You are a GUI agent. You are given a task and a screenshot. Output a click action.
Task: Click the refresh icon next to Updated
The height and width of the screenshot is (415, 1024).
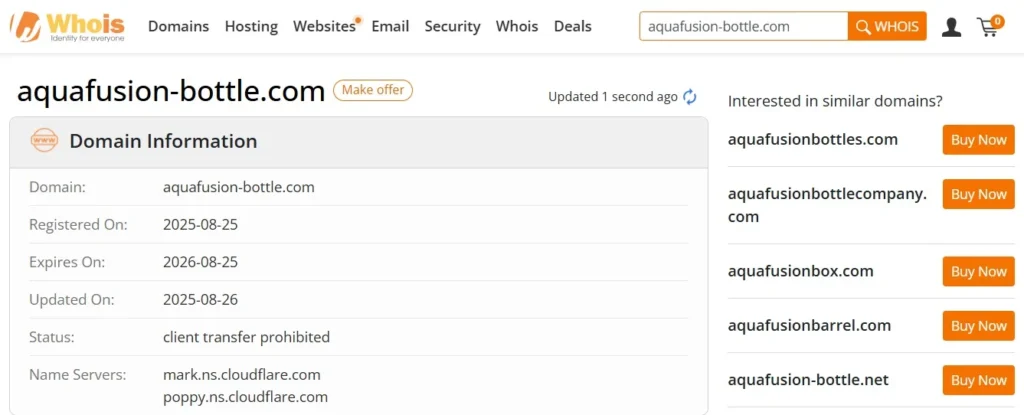point(690,97)
